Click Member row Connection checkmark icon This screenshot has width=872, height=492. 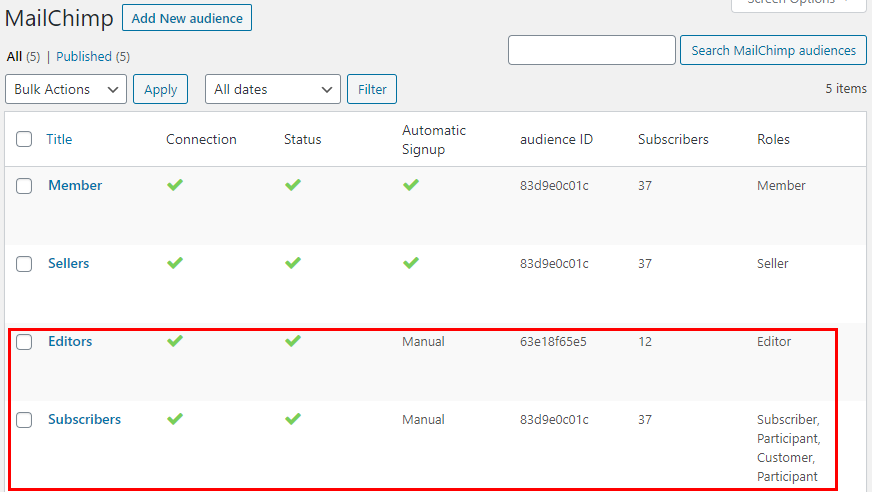click(x=175, y=185)
